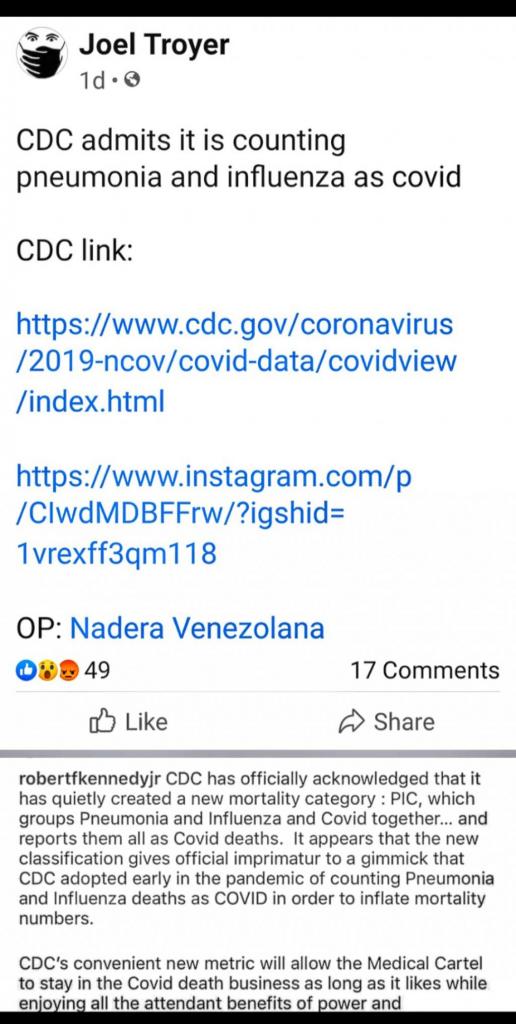Click the angry reaction emoji
Viewport: 516px width, 1024px height.
[68, 670]
